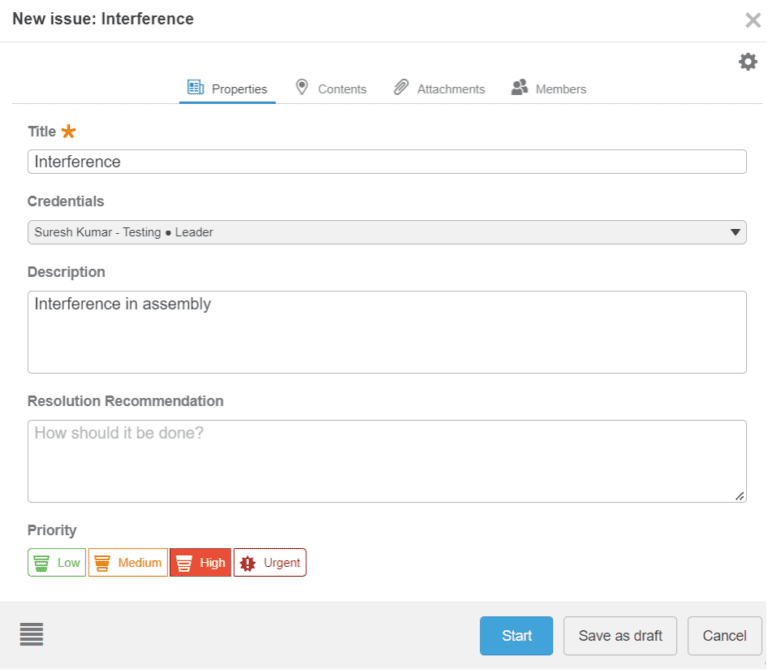The image size is (768, 670).
Task: Set priority to Medium
Action: 128,563
